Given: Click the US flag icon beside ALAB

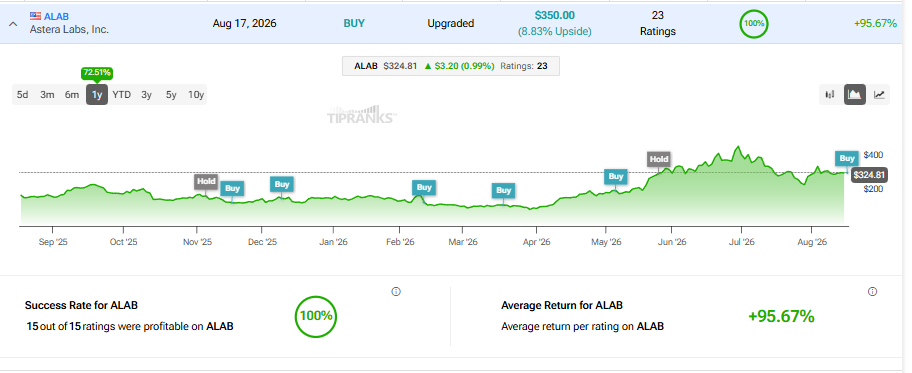Looking at the screenshot, I should (35, 16).
